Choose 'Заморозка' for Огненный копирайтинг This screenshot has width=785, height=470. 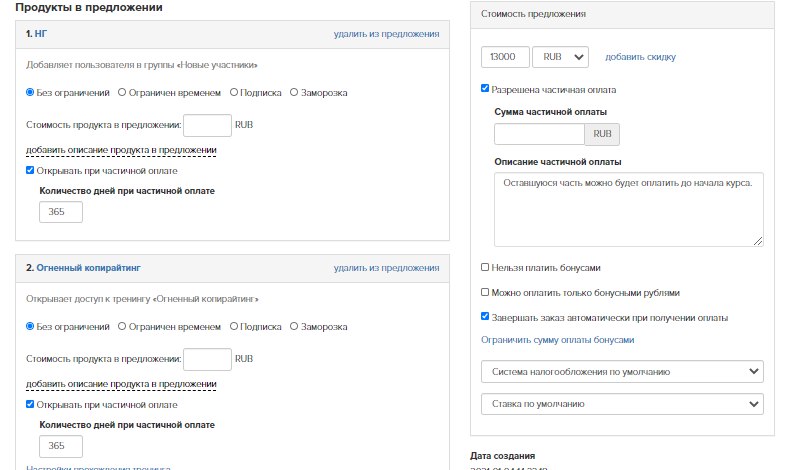pos(294,326)
